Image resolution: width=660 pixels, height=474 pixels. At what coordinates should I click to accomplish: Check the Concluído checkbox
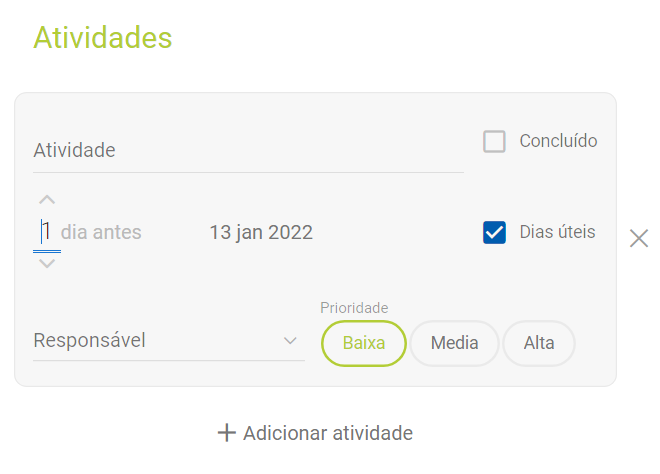(494, 142)
